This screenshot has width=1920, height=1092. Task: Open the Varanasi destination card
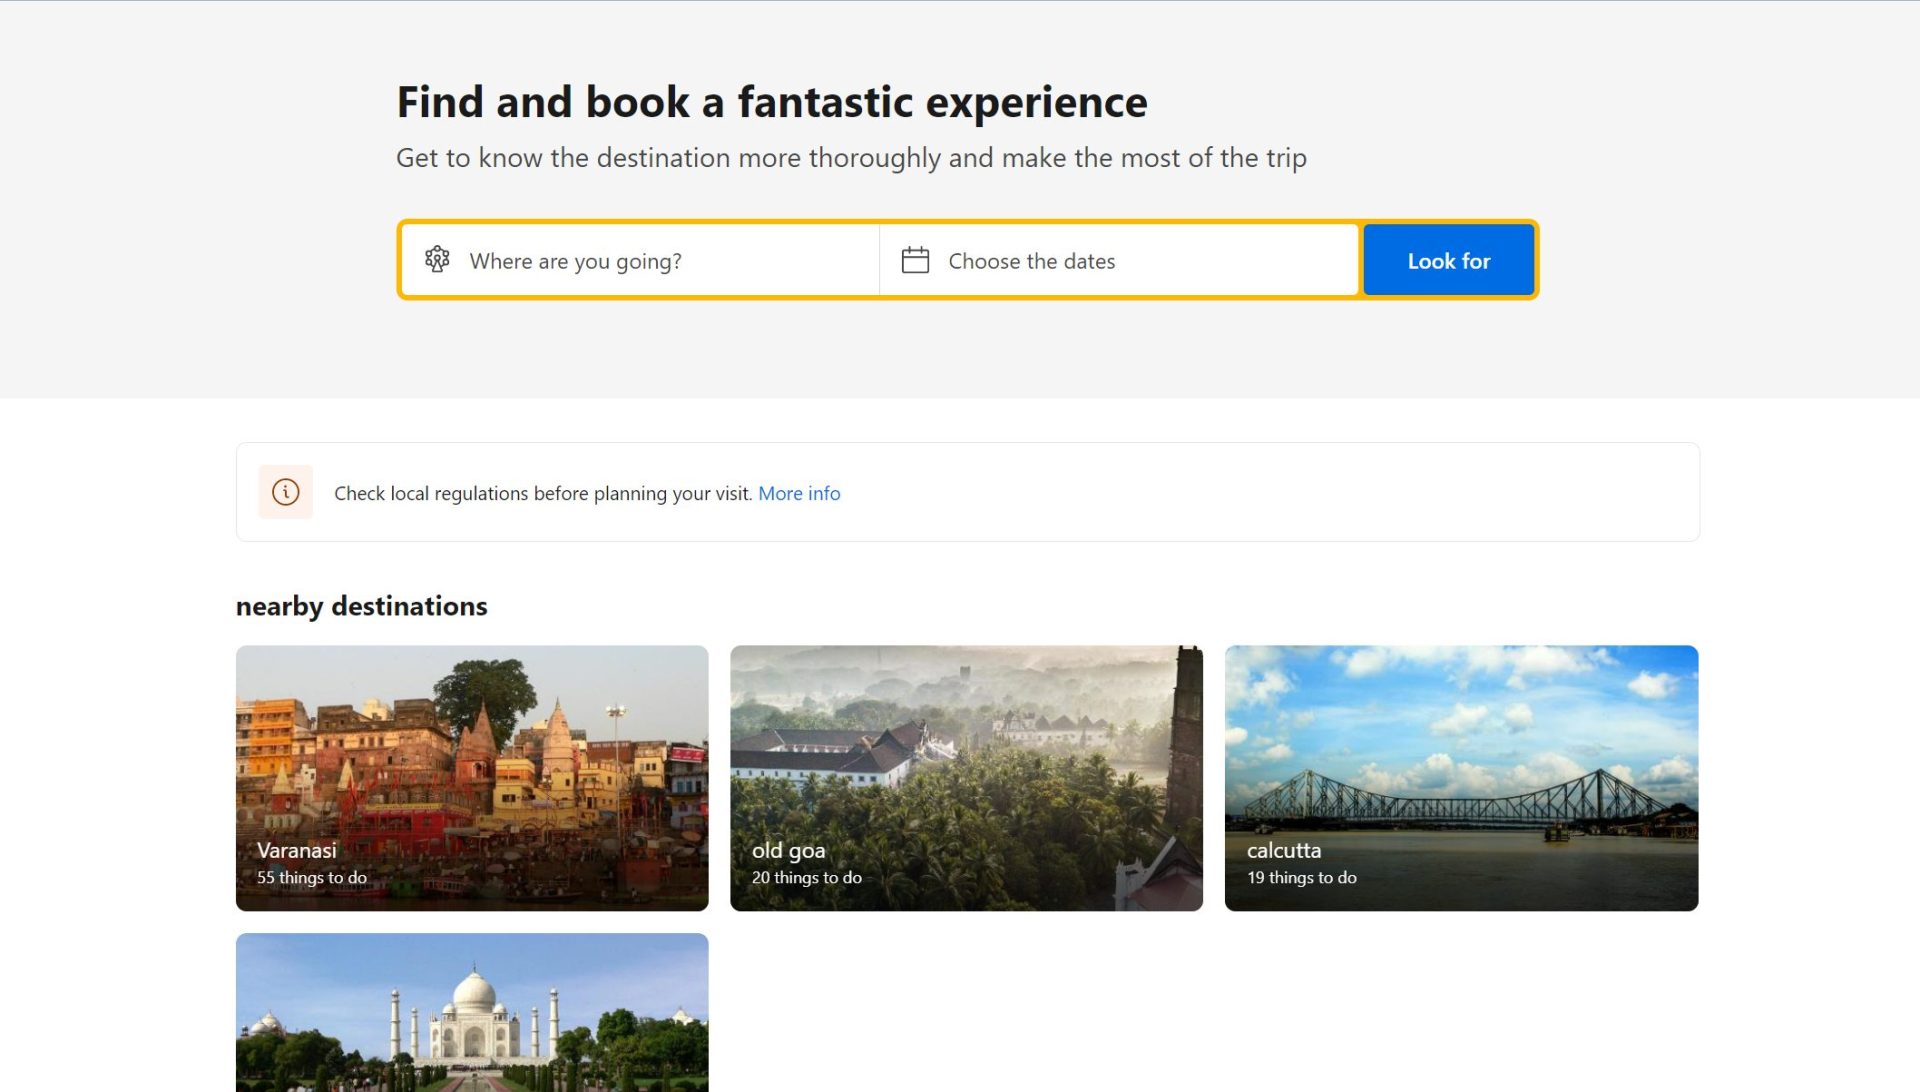coord(472,760)
